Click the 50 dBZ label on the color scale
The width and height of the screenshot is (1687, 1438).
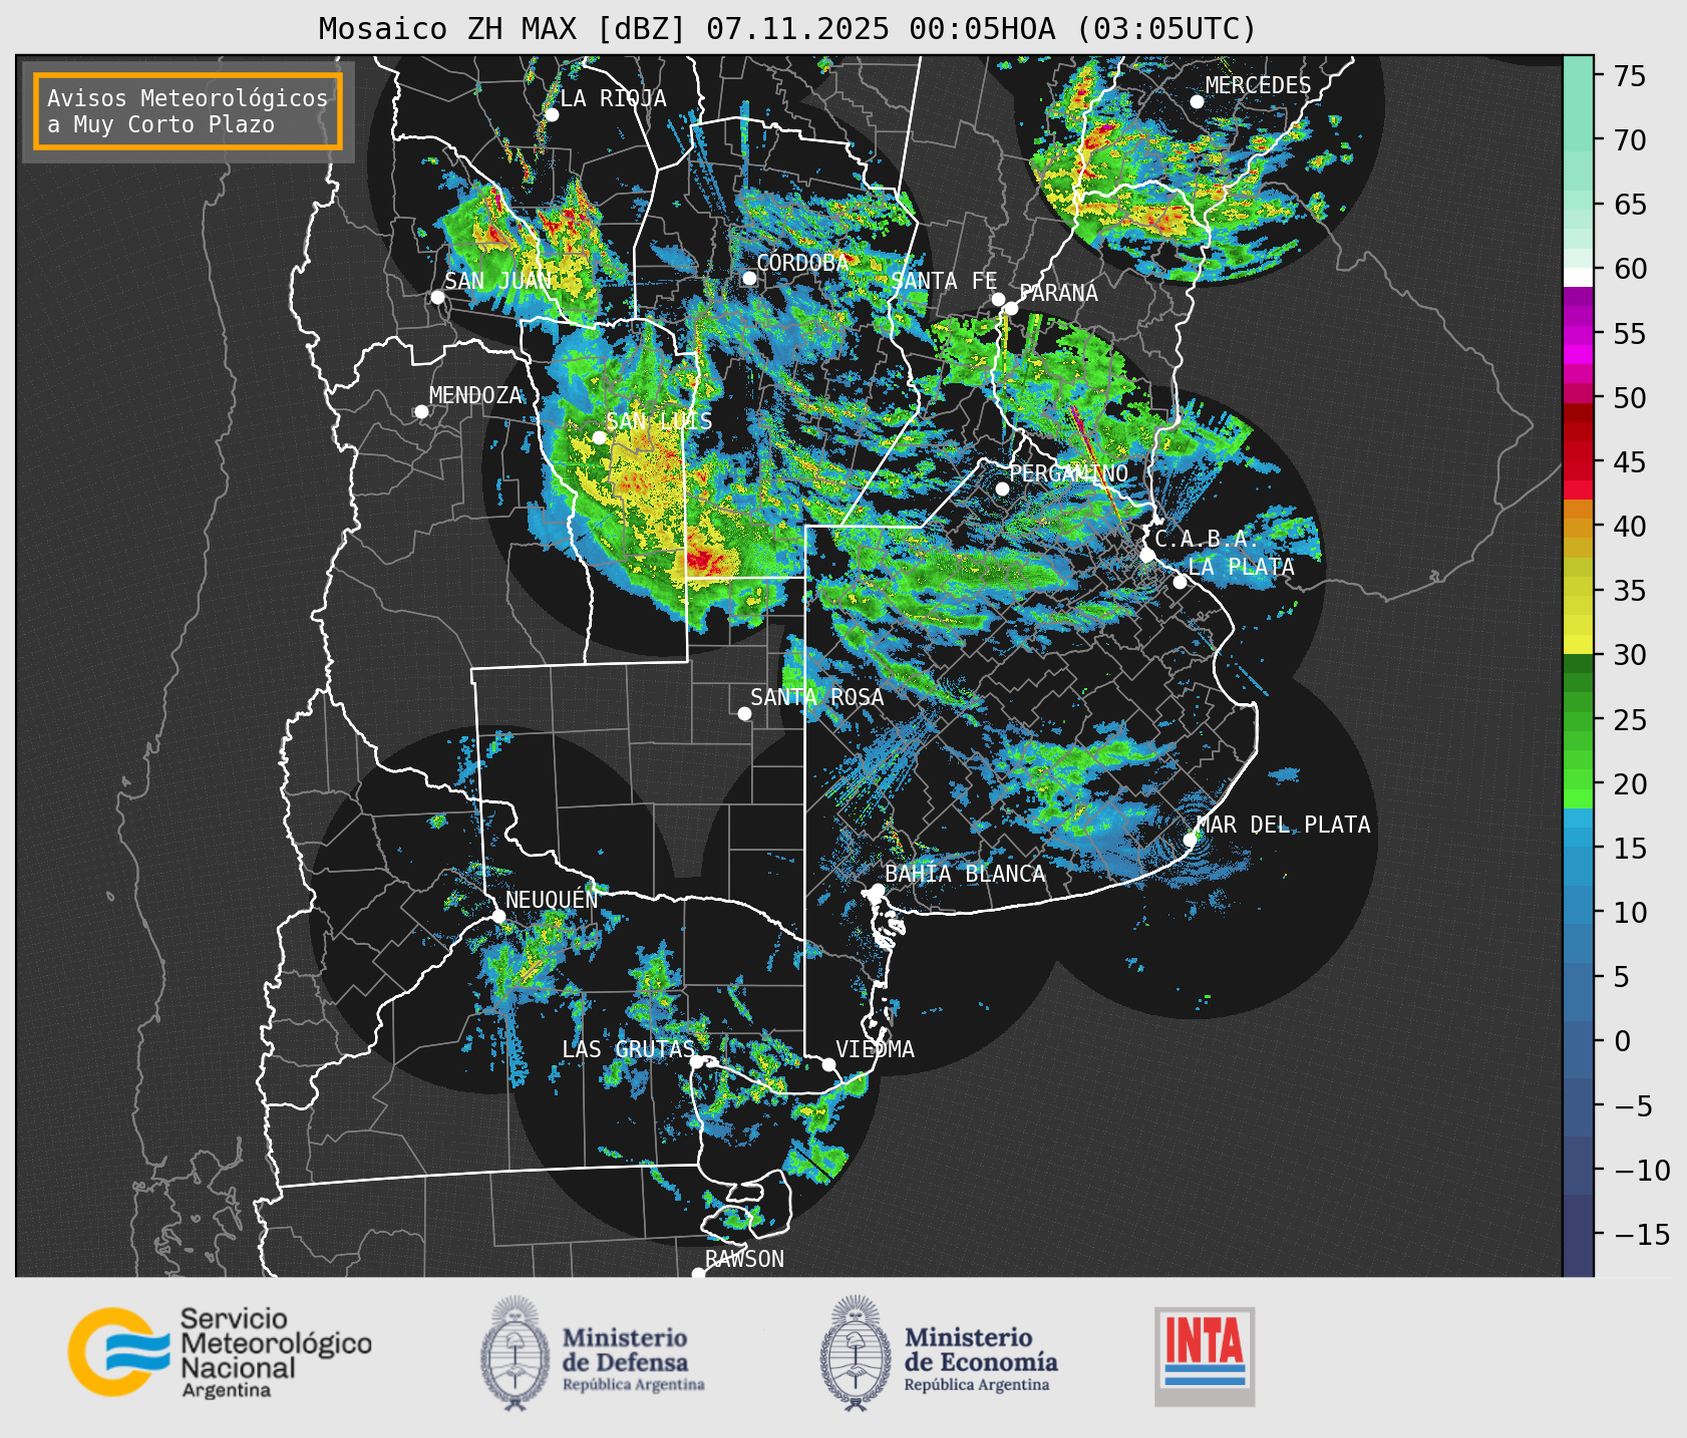coord(1629,398)
